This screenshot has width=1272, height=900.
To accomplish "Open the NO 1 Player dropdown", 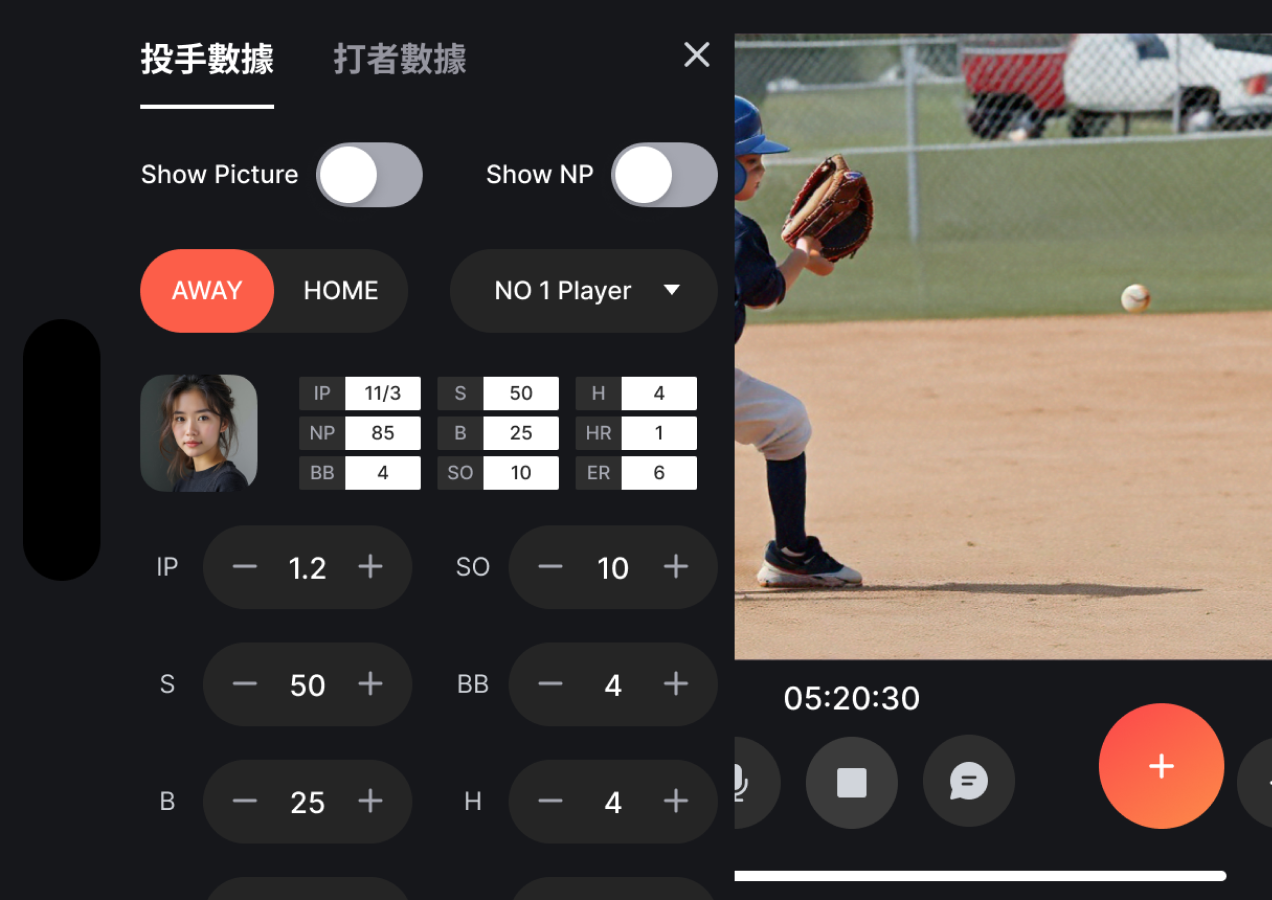I will (584, 291).
